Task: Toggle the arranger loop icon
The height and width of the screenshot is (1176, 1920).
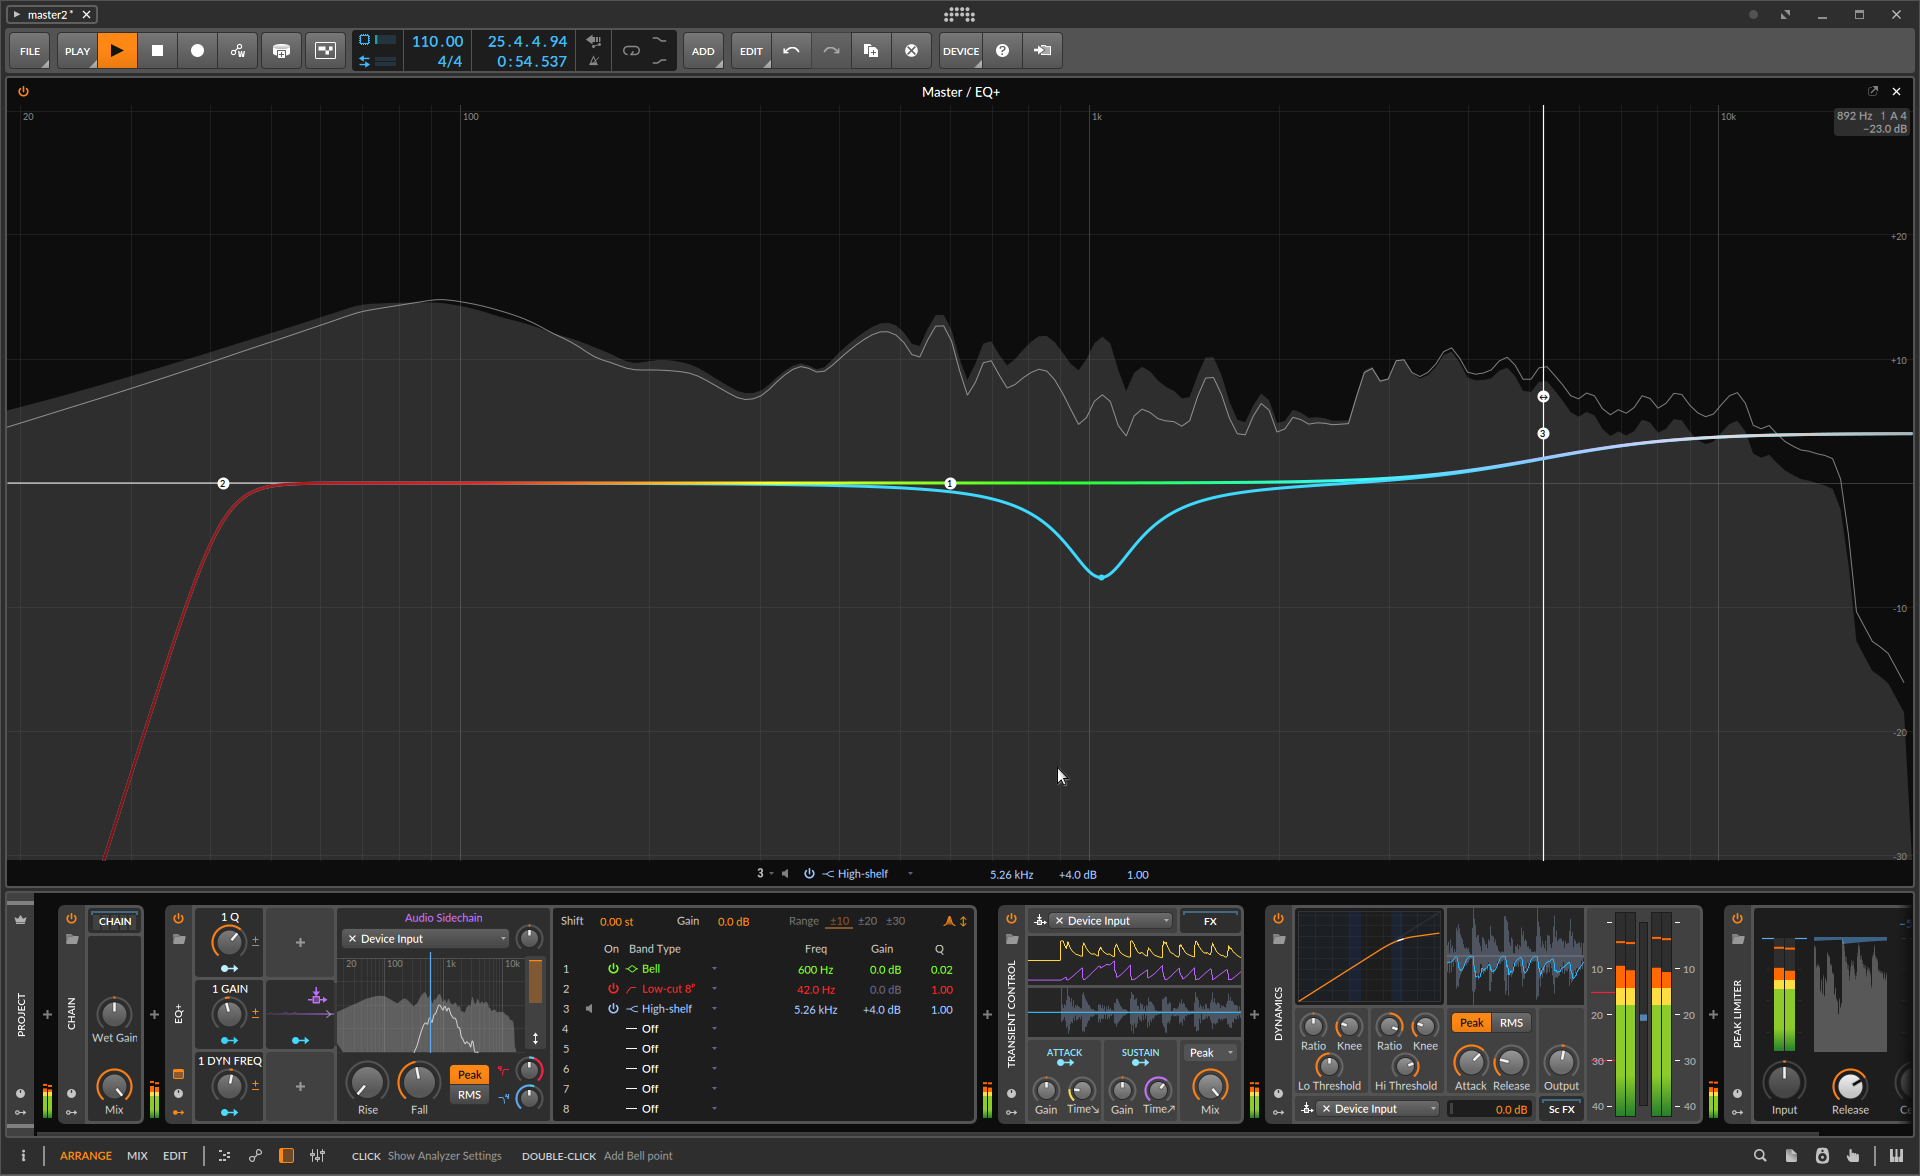Action: tap(631, 51)
